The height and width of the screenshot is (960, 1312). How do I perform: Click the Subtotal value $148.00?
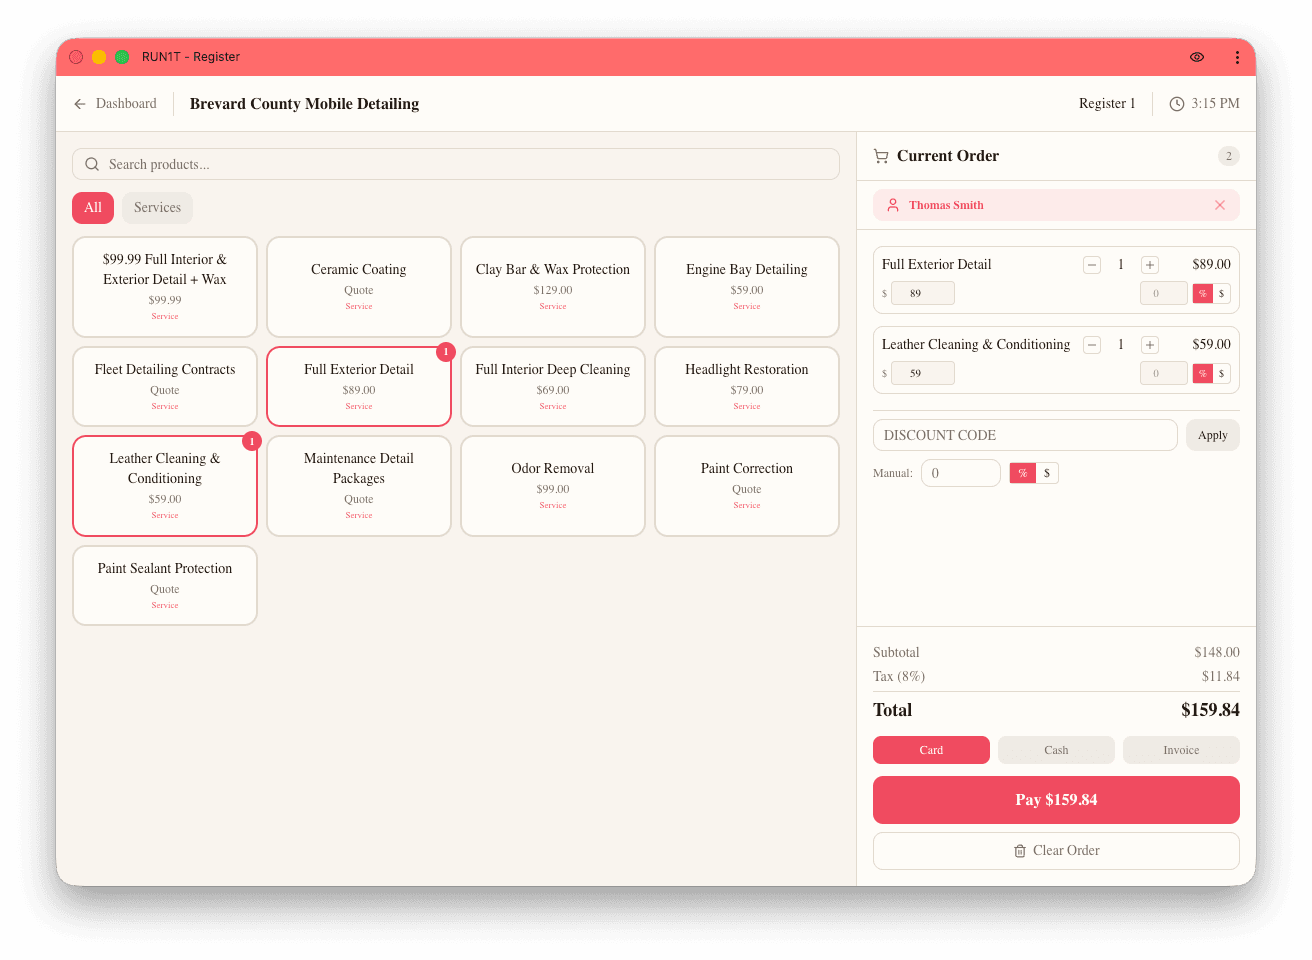click(x=1217, y=653)
